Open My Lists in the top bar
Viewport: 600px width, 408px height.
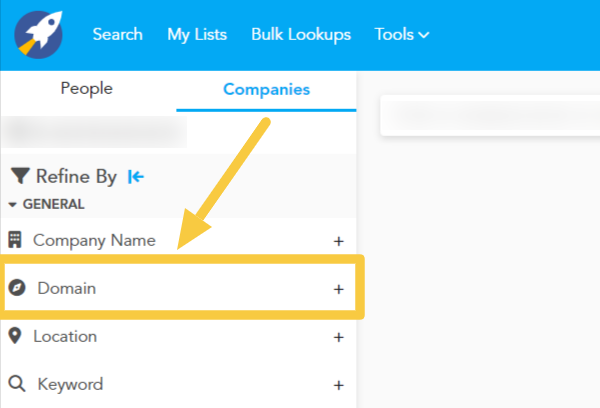click(197, 35)
